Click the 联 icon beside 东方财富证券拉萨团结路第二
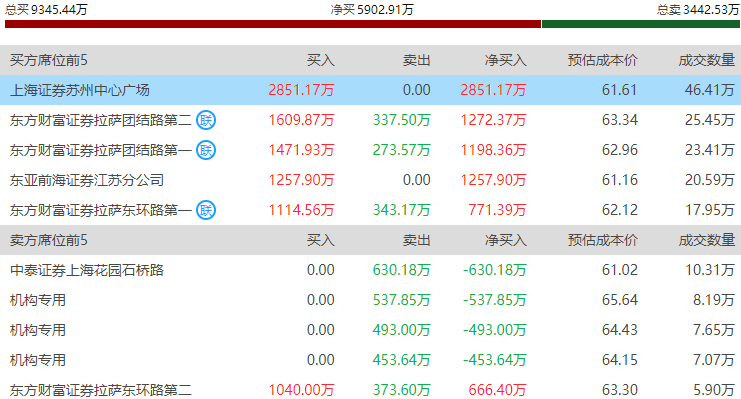 click(206, 120)
